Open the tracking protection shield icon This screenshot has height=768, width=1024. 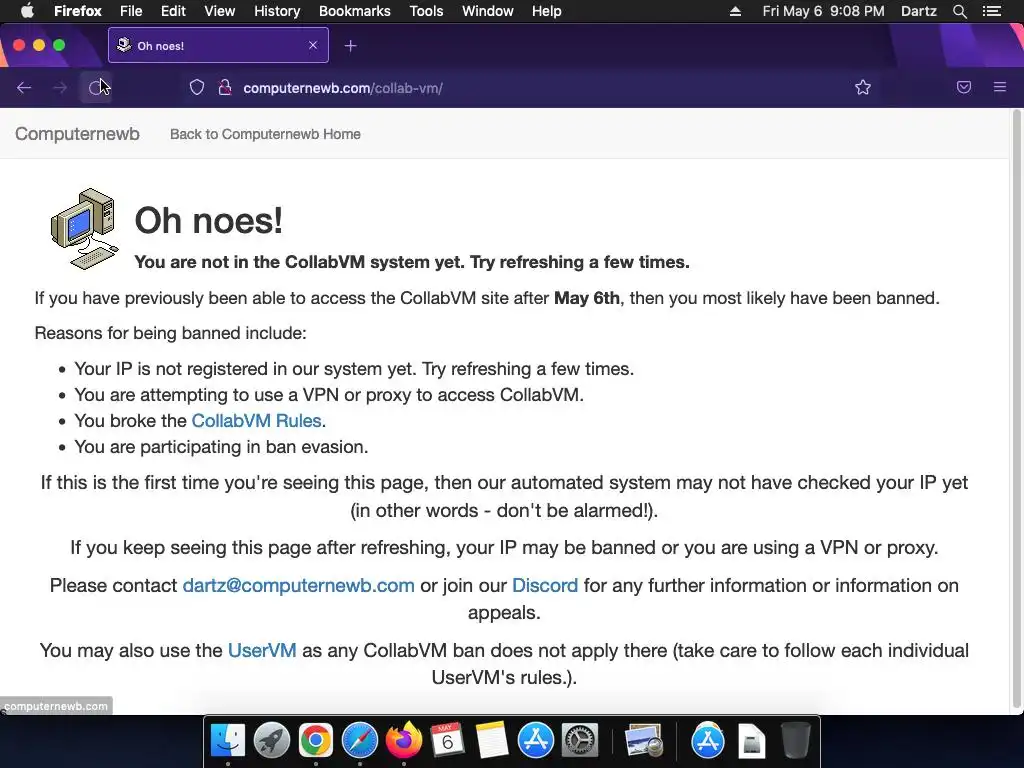[x=197, y=88]
